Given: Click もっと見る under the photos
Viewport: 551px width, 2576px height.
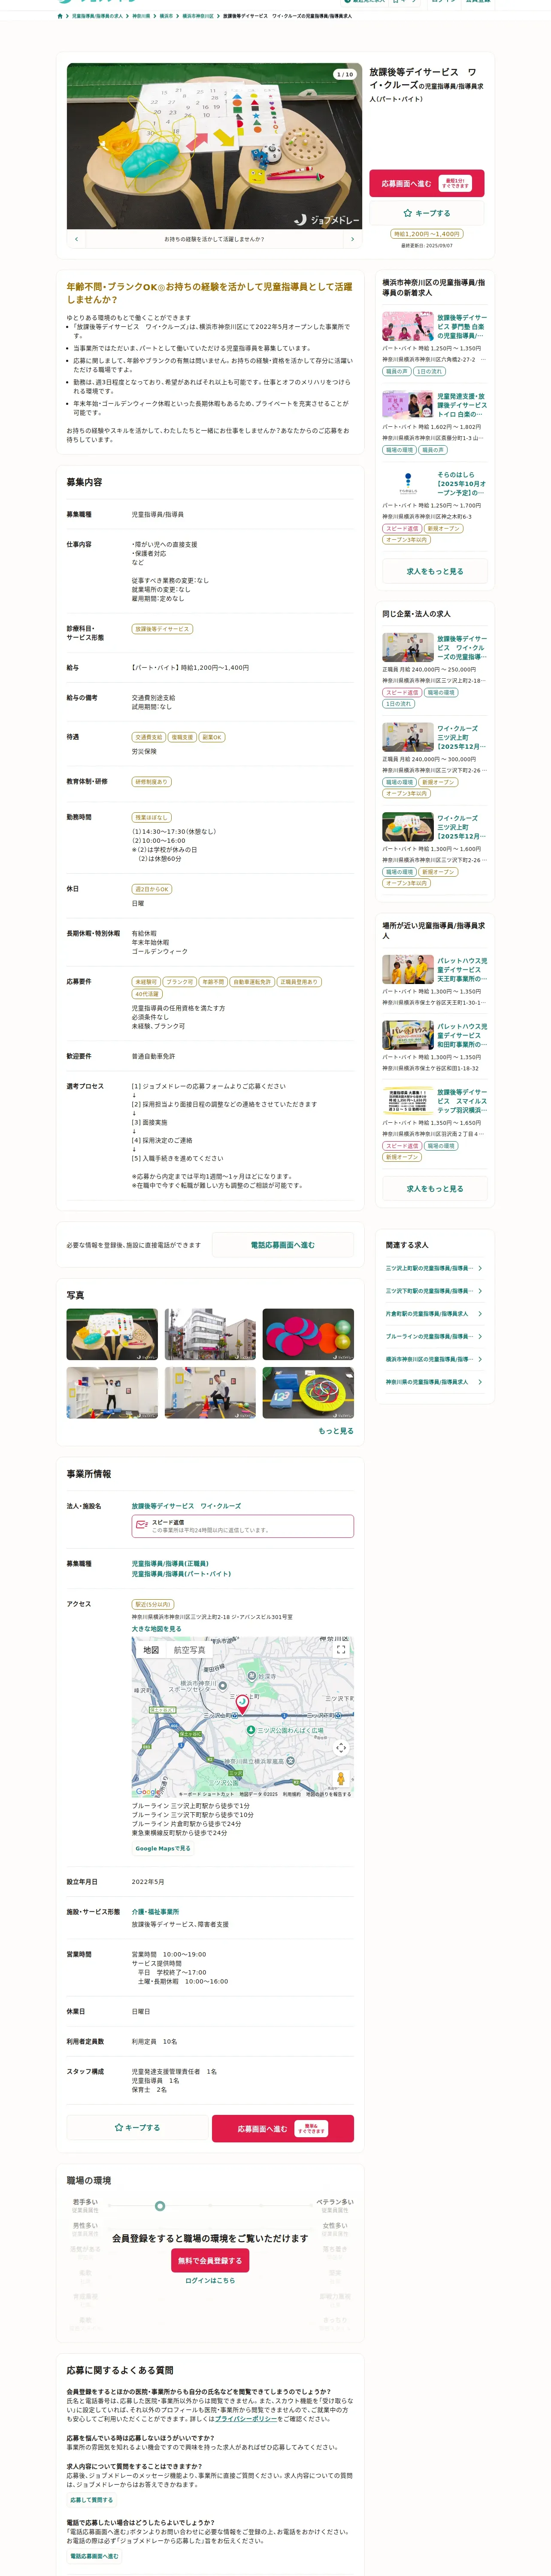Looking at the screenshot, I should 336,1431.
